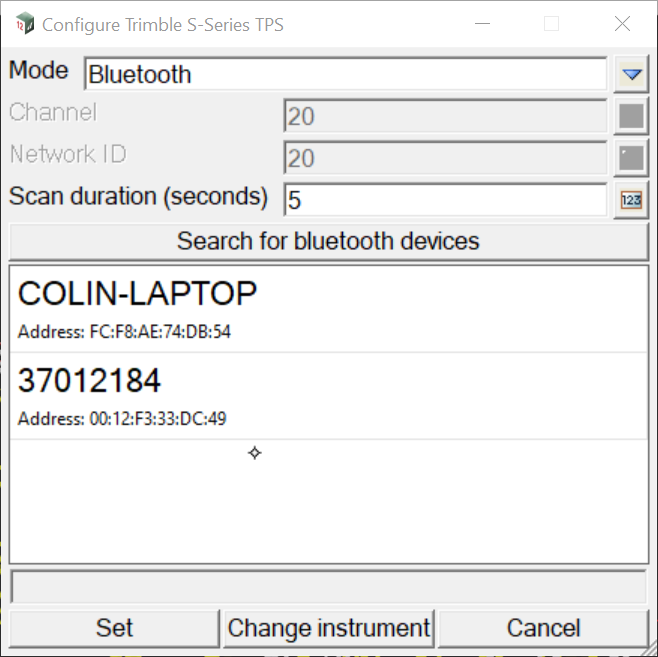658x657 pixels.
Task: Open the calculator icon beside Scan duration
Action: coord(631,200)
